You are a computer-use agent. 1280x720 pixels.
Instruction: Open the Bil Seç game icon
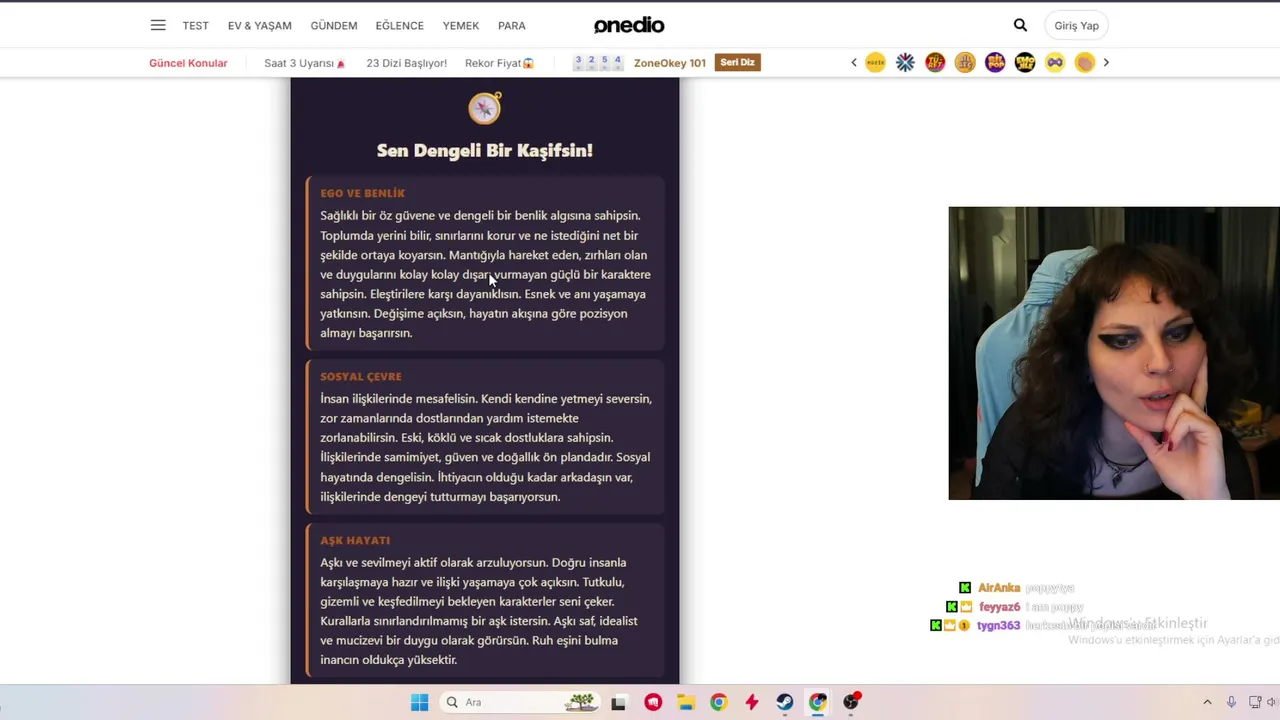(965, 62)
